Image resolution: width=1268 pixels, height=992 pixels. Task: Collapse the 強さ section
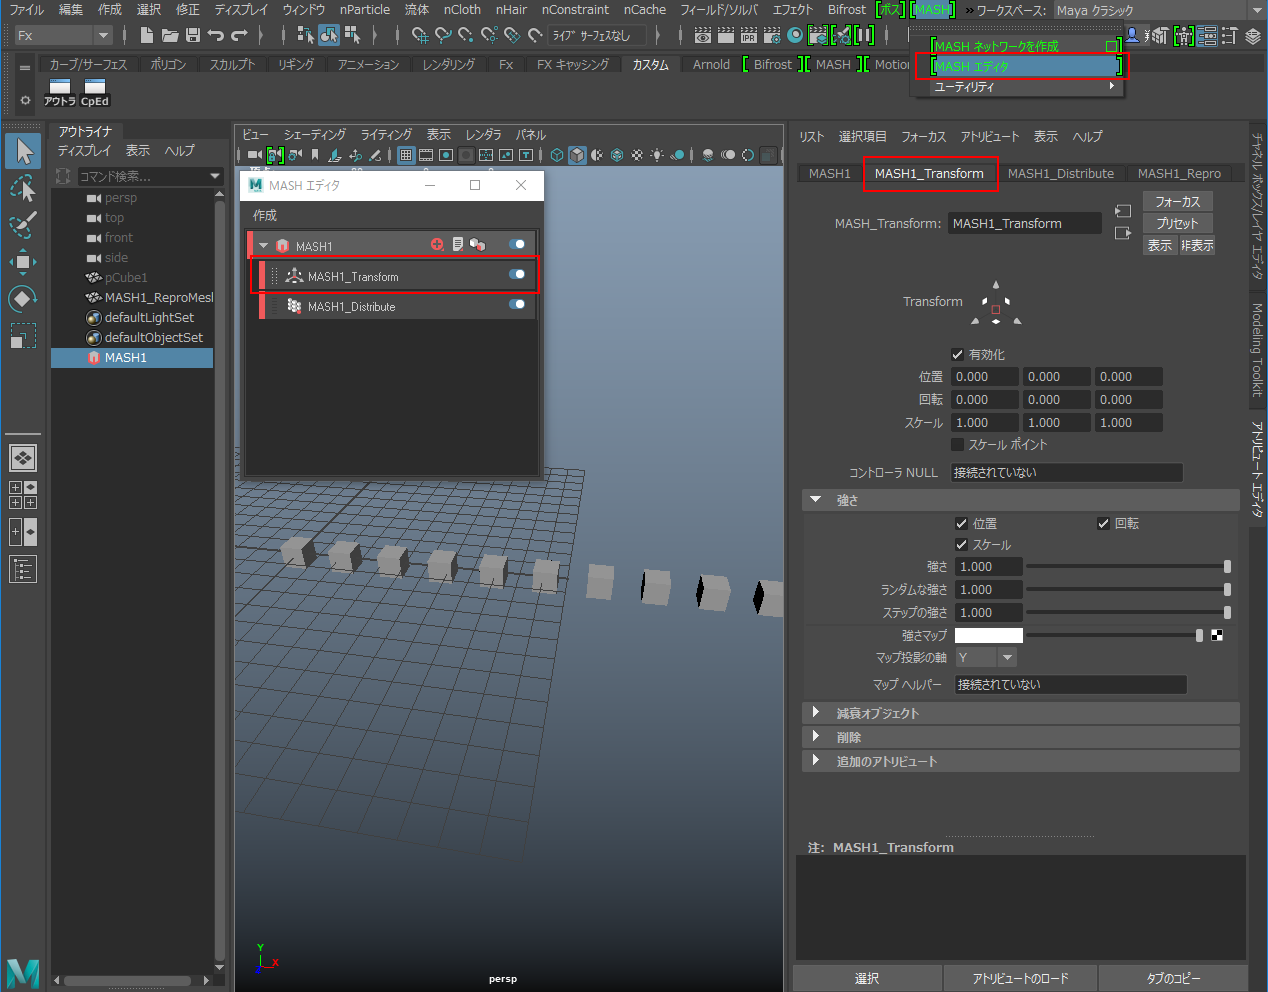pyautogui.click(x=816, y=499)
